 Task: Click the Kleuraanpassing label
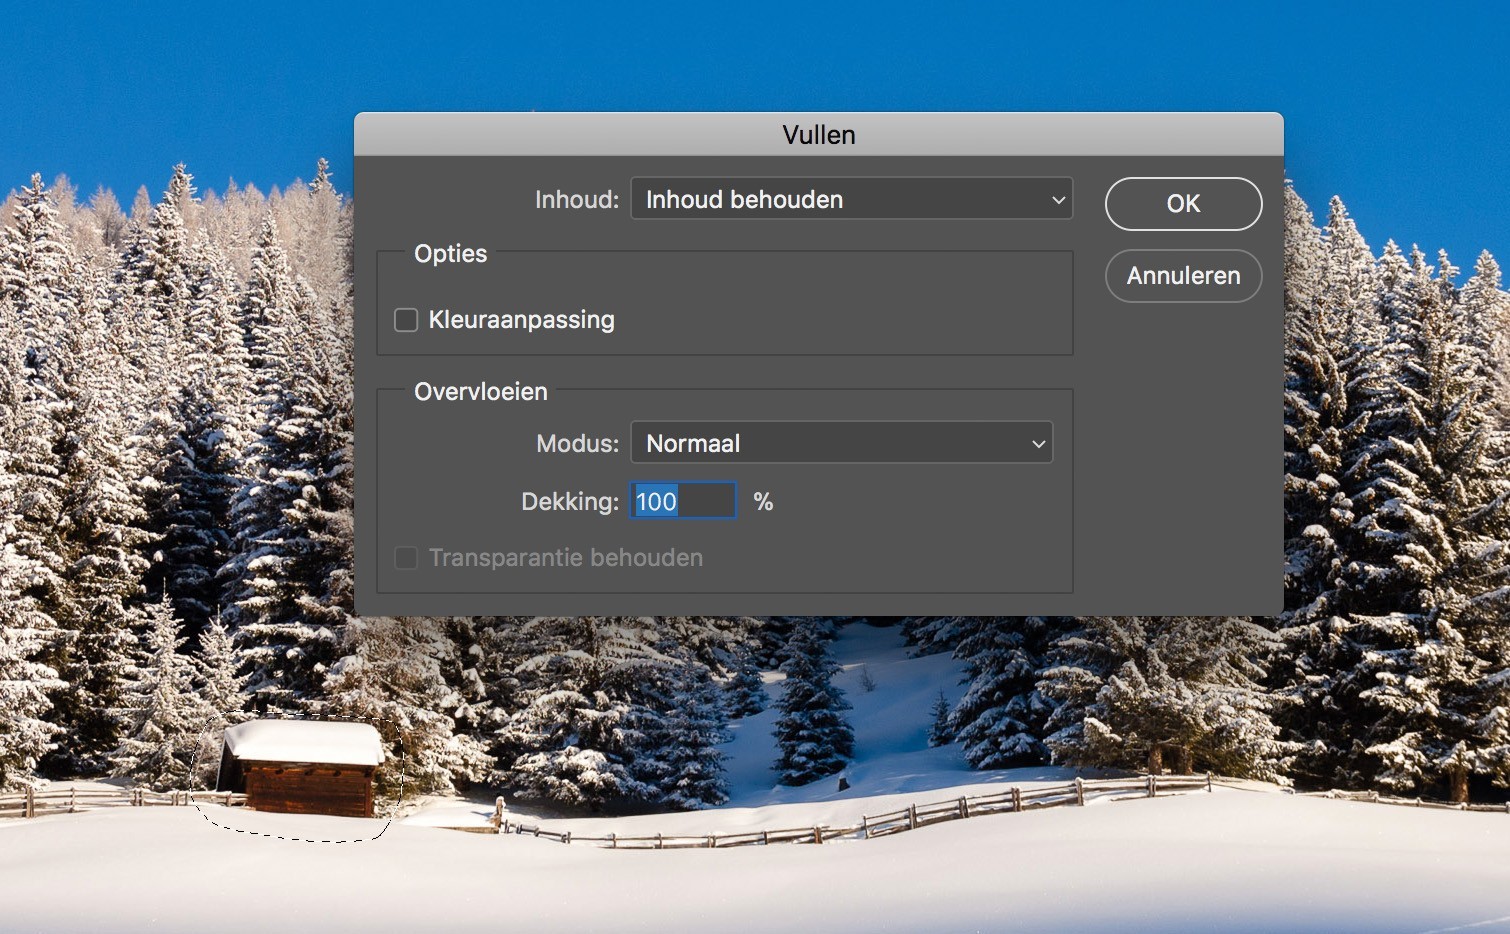pos(521,319)
